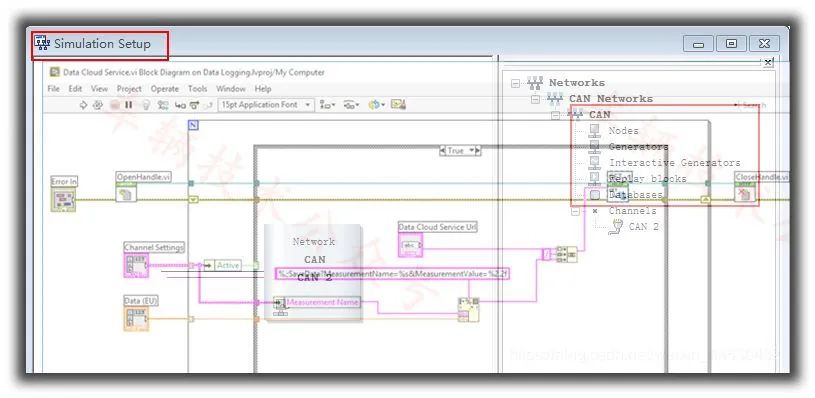Open the Reorder dropdown icon
This screenshot has width=815, height=398.
(x=376, y=105)
